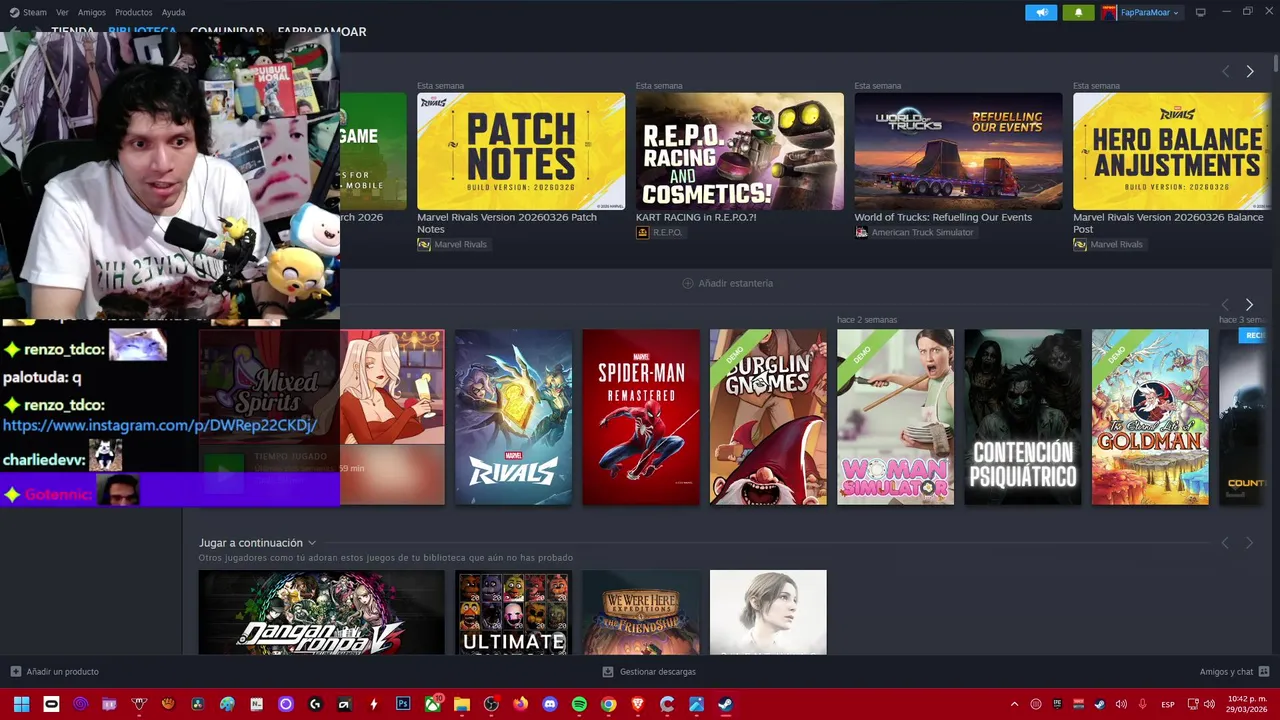This screenshot has height=720, width=1280.
Task: Click the vertical scrollbar of the library
Action: click(x=1276, y=63)
